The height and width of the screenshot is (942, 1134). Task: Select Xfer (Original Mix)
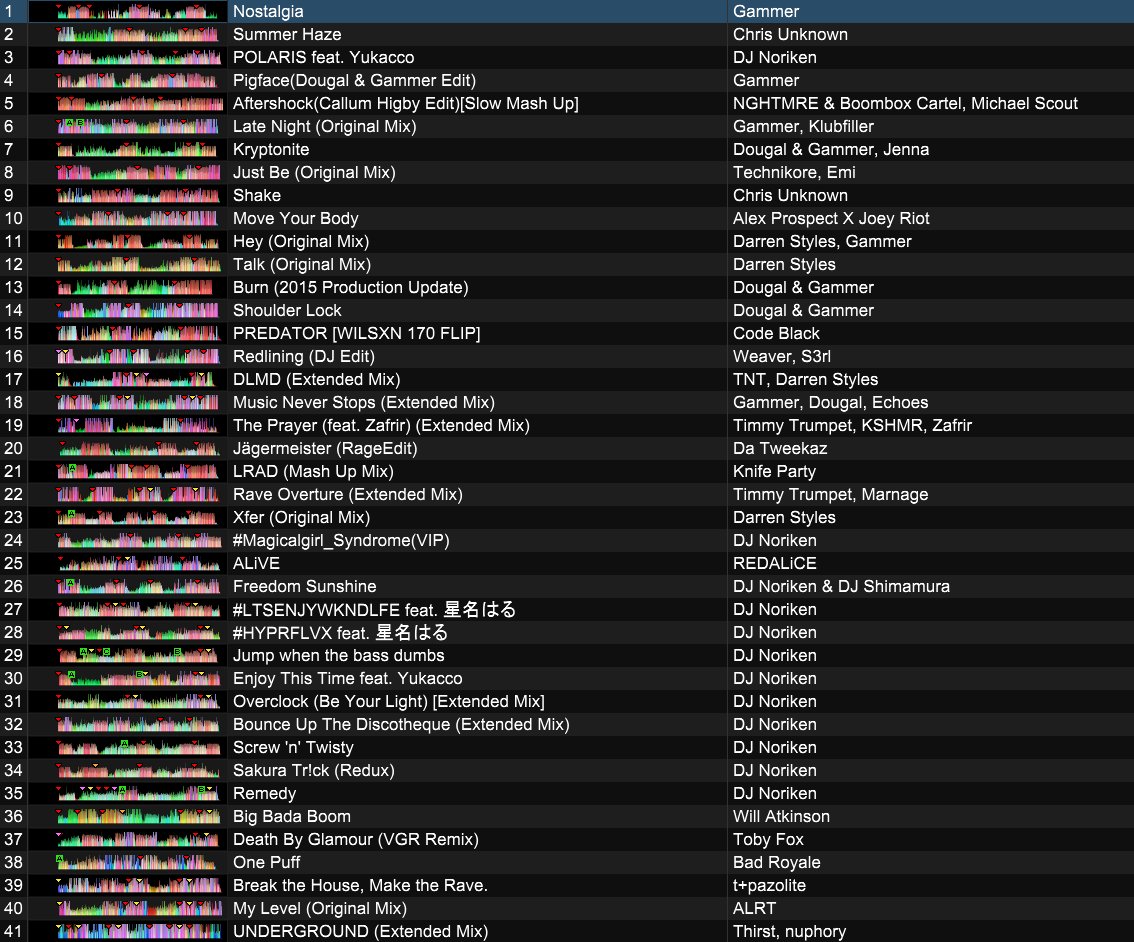point(302,518)
